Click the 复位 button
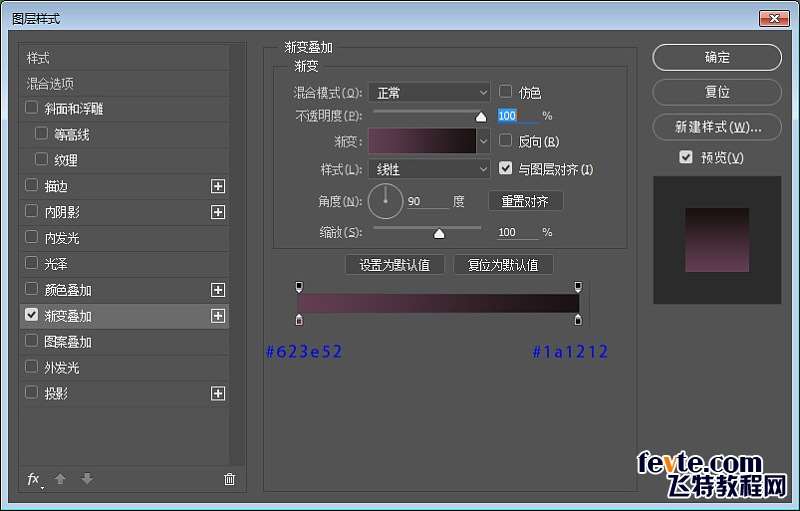The height and width of the screenshot is (511, 800). click(717, 92)
